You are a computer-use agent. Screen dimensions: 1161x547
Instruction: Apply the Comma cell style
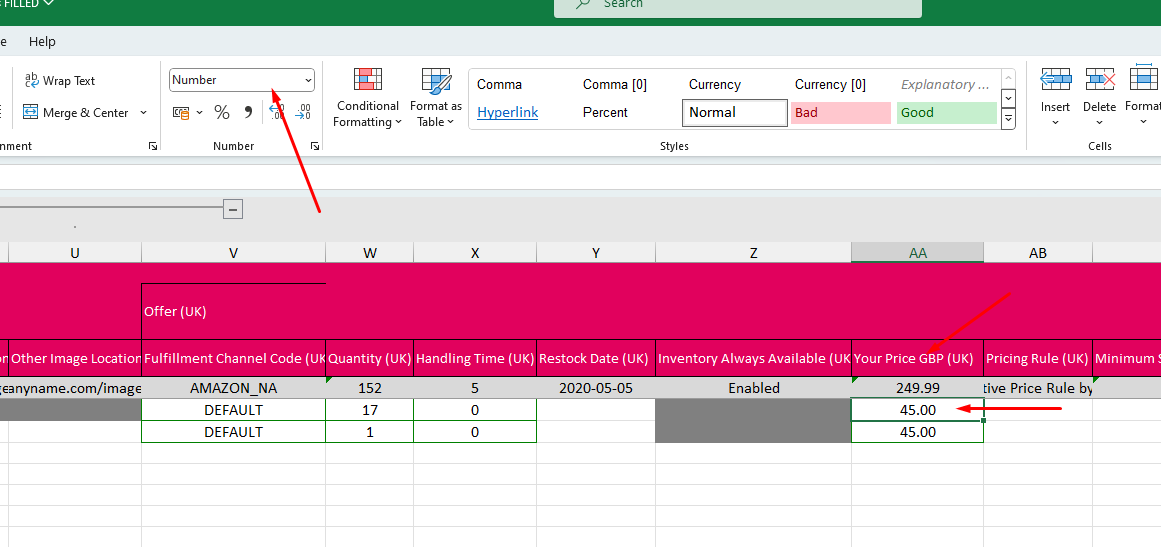click(522, 84)
